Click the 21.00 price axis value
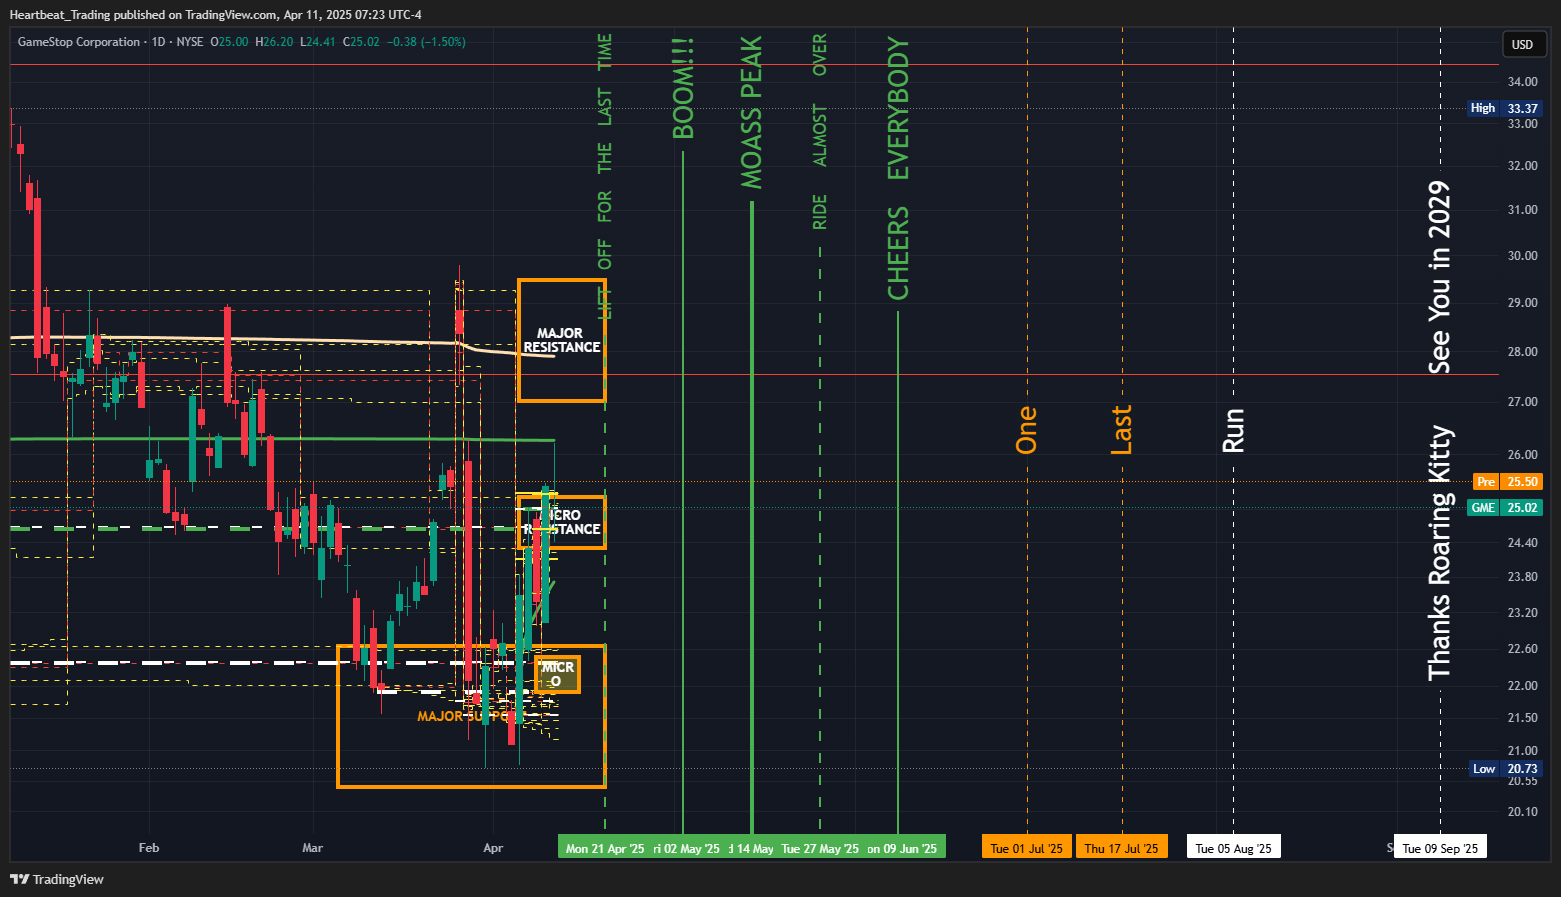Viewport: 1561px width, 897px height. [1523, 751]
